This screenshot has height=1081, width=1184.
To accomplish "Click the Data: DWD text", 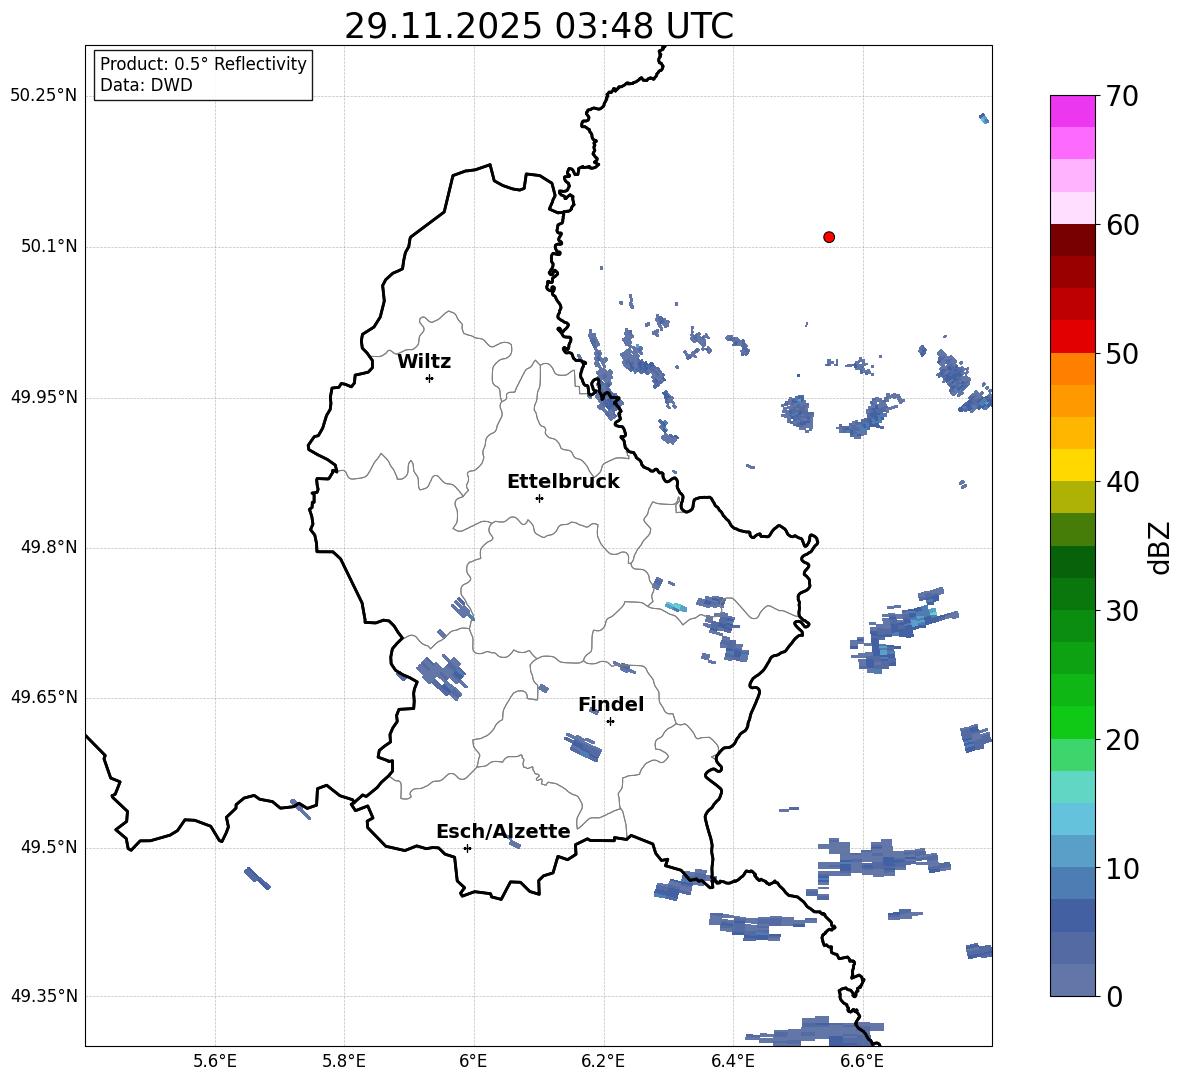I will [x=146, y=85].
